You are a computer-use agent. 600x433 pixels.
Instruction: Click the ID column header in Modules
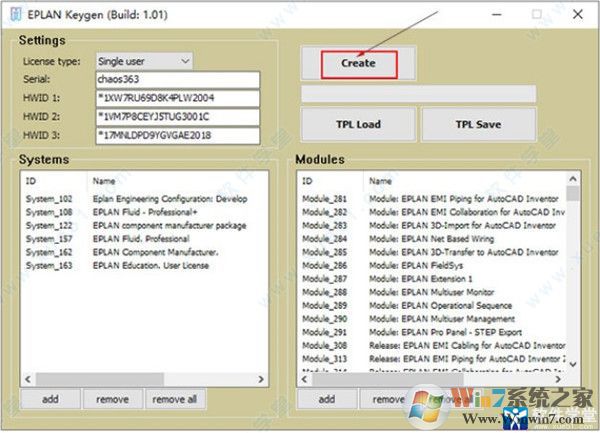pos(307,181)
